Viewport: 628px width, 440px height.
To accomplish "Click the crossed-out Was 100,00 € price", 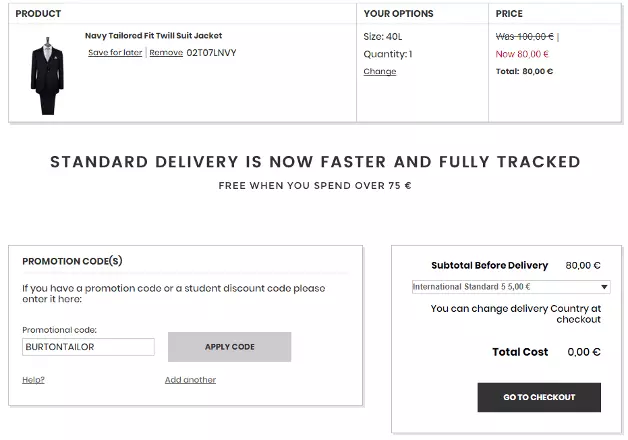I will click(x=525, y=36).
